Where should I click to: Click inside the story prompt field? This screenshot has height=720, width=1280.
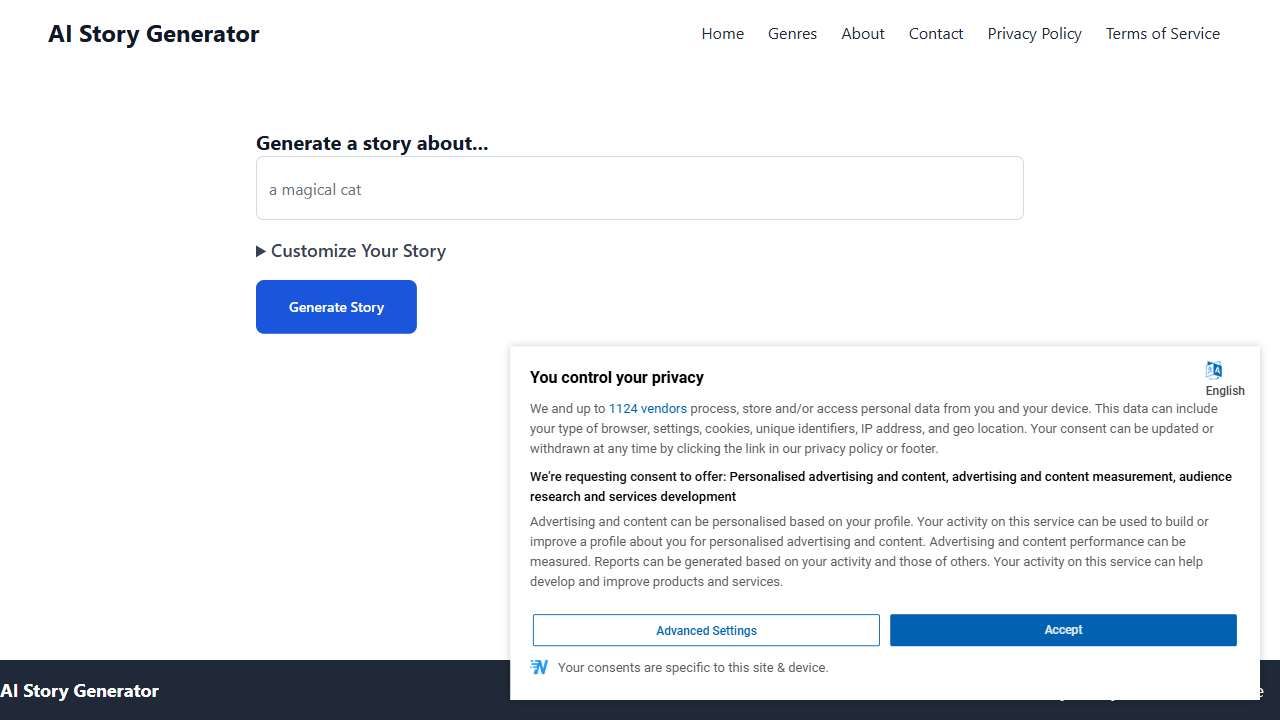[639, 188]
